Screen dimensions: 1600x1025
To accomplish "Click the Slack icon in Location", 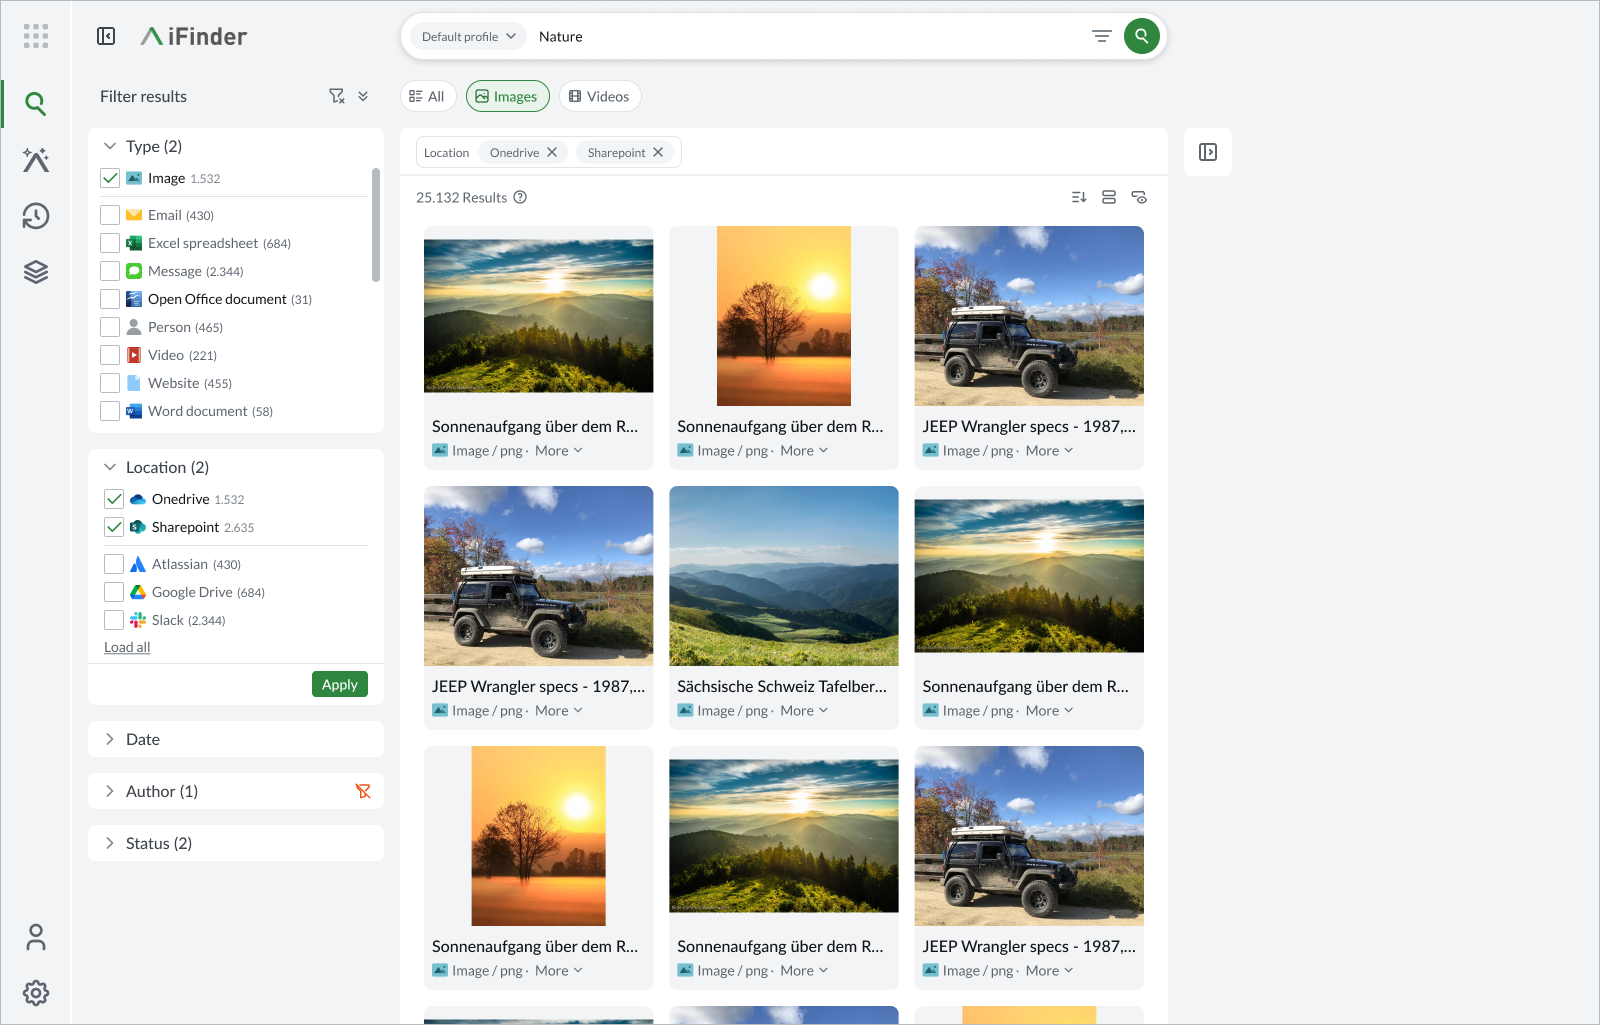I will click(138, 620).
